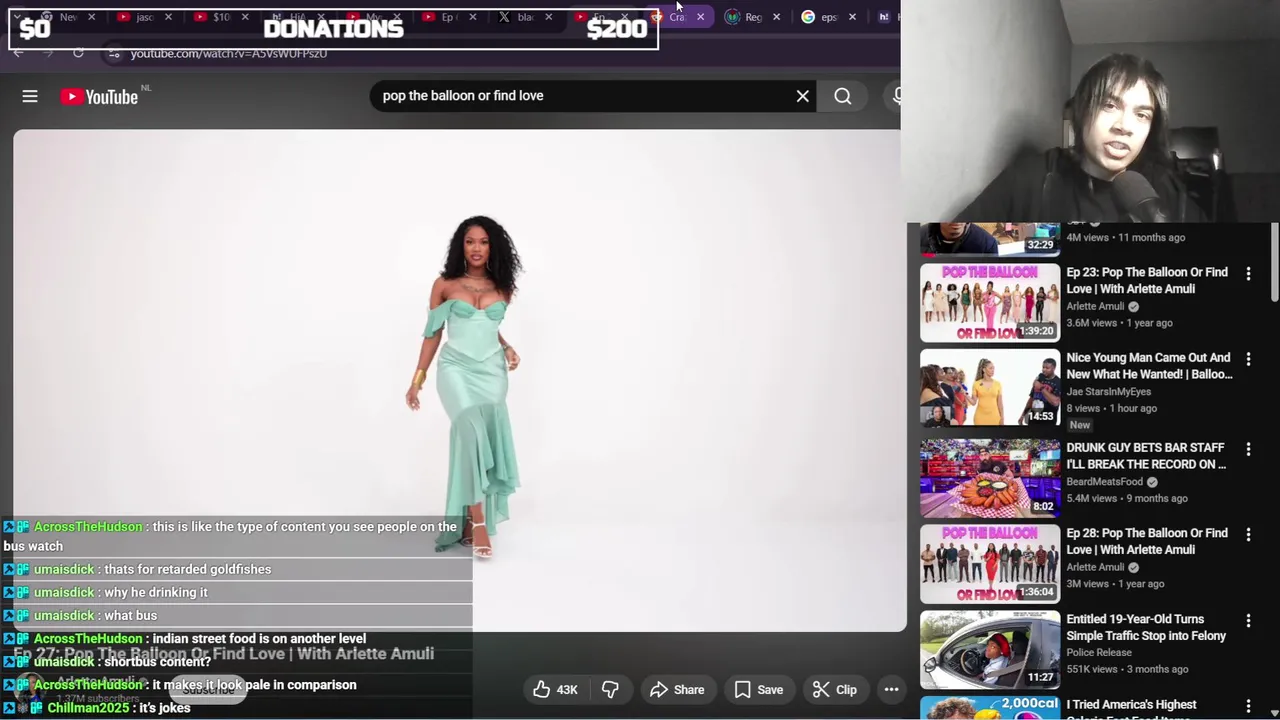Screen dimensions: 1280x720
Task: Open the Ep 23 Pop The Balloon thumbnail
Action: coord(990,303)
